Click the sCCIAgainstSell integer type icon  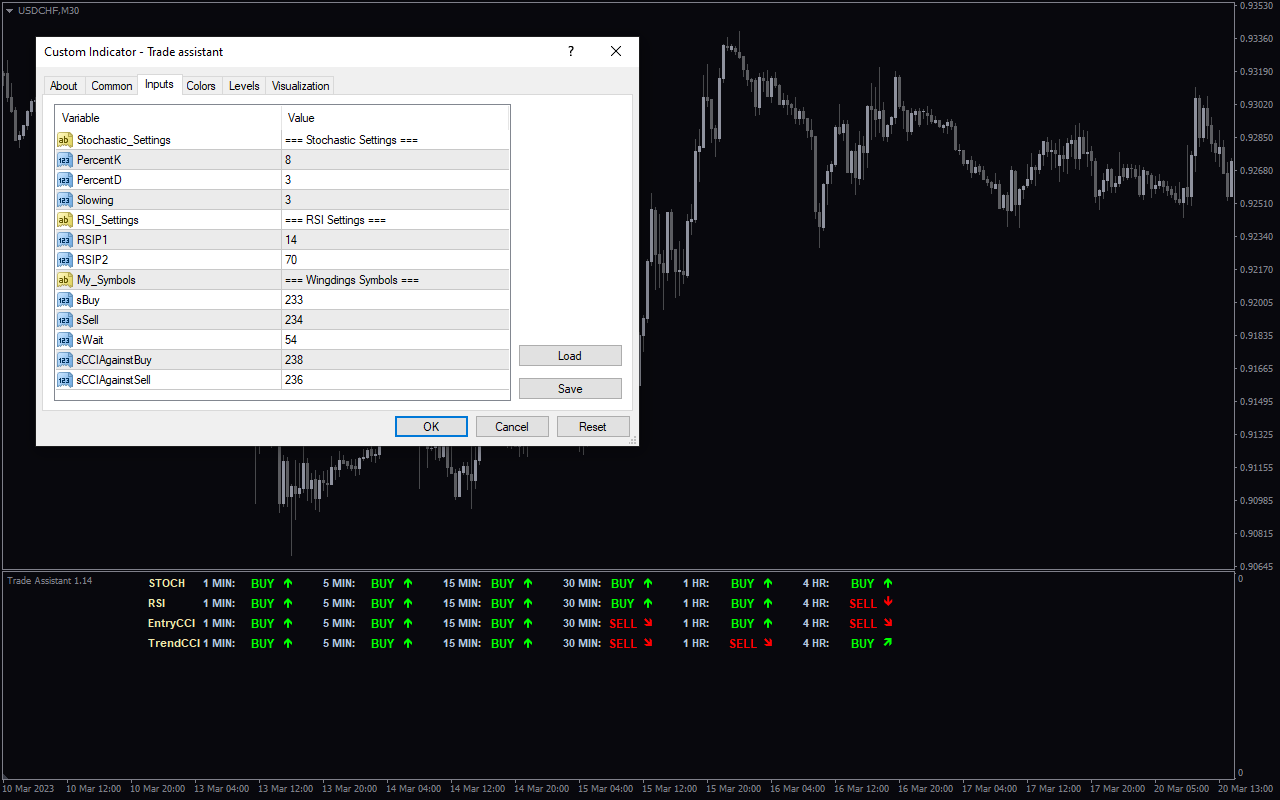click(x=65, y=380)
